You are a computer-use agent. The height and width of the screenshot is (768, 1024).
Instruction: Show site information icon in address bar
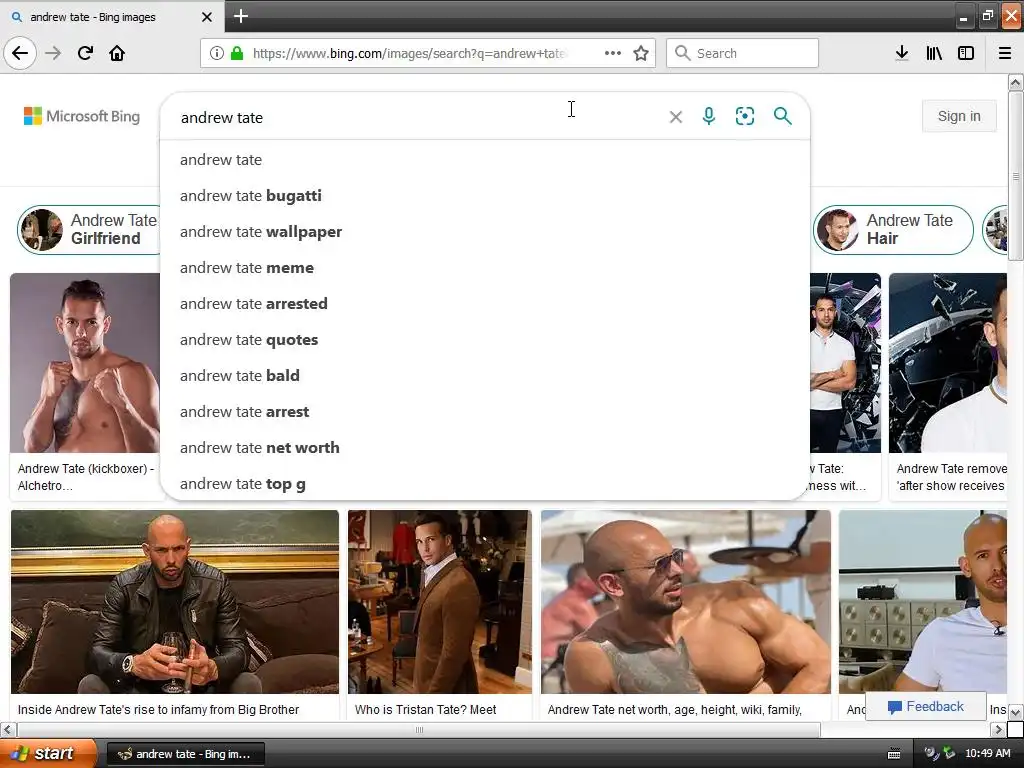point(217,53)
